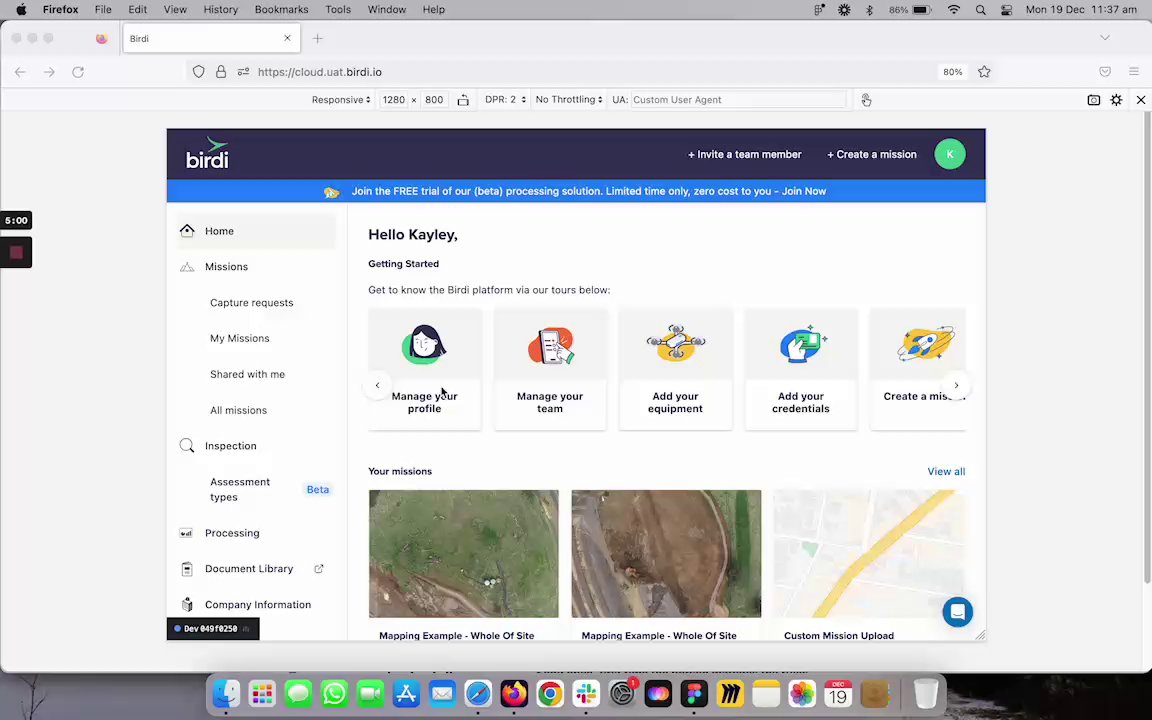Open My Missions in the sidebar
Screen dimensions: 1152x720
(240, 339)
